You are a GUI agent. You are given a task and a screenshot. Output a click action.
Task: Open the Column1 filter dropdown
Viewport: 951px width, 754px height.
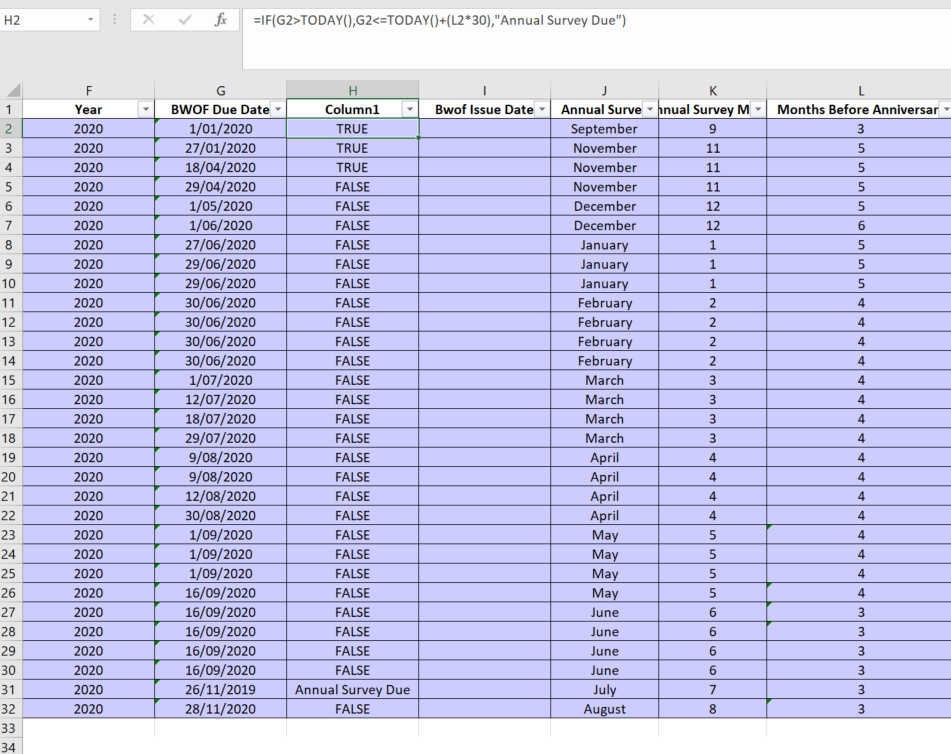click(x=410, y=109)
